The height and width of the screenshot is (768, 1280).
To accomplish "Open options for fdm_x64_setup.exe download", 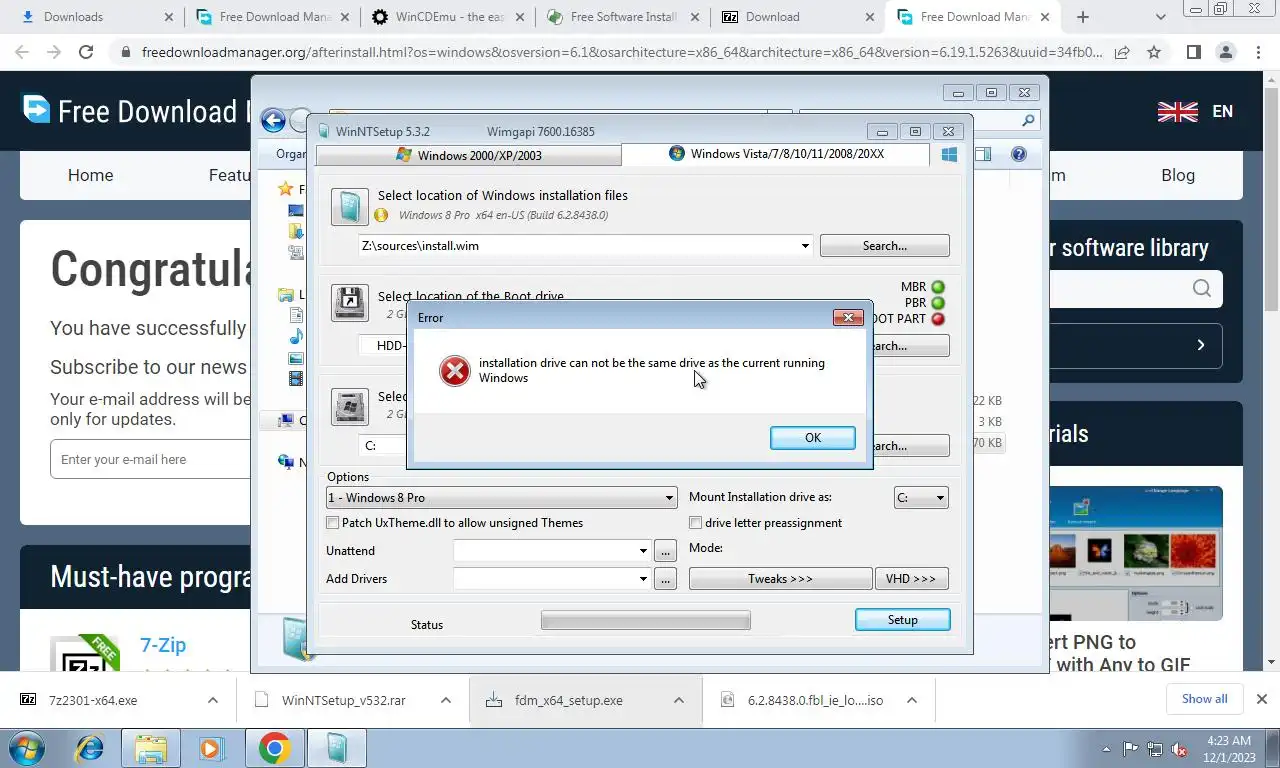I will pos(678,700).
